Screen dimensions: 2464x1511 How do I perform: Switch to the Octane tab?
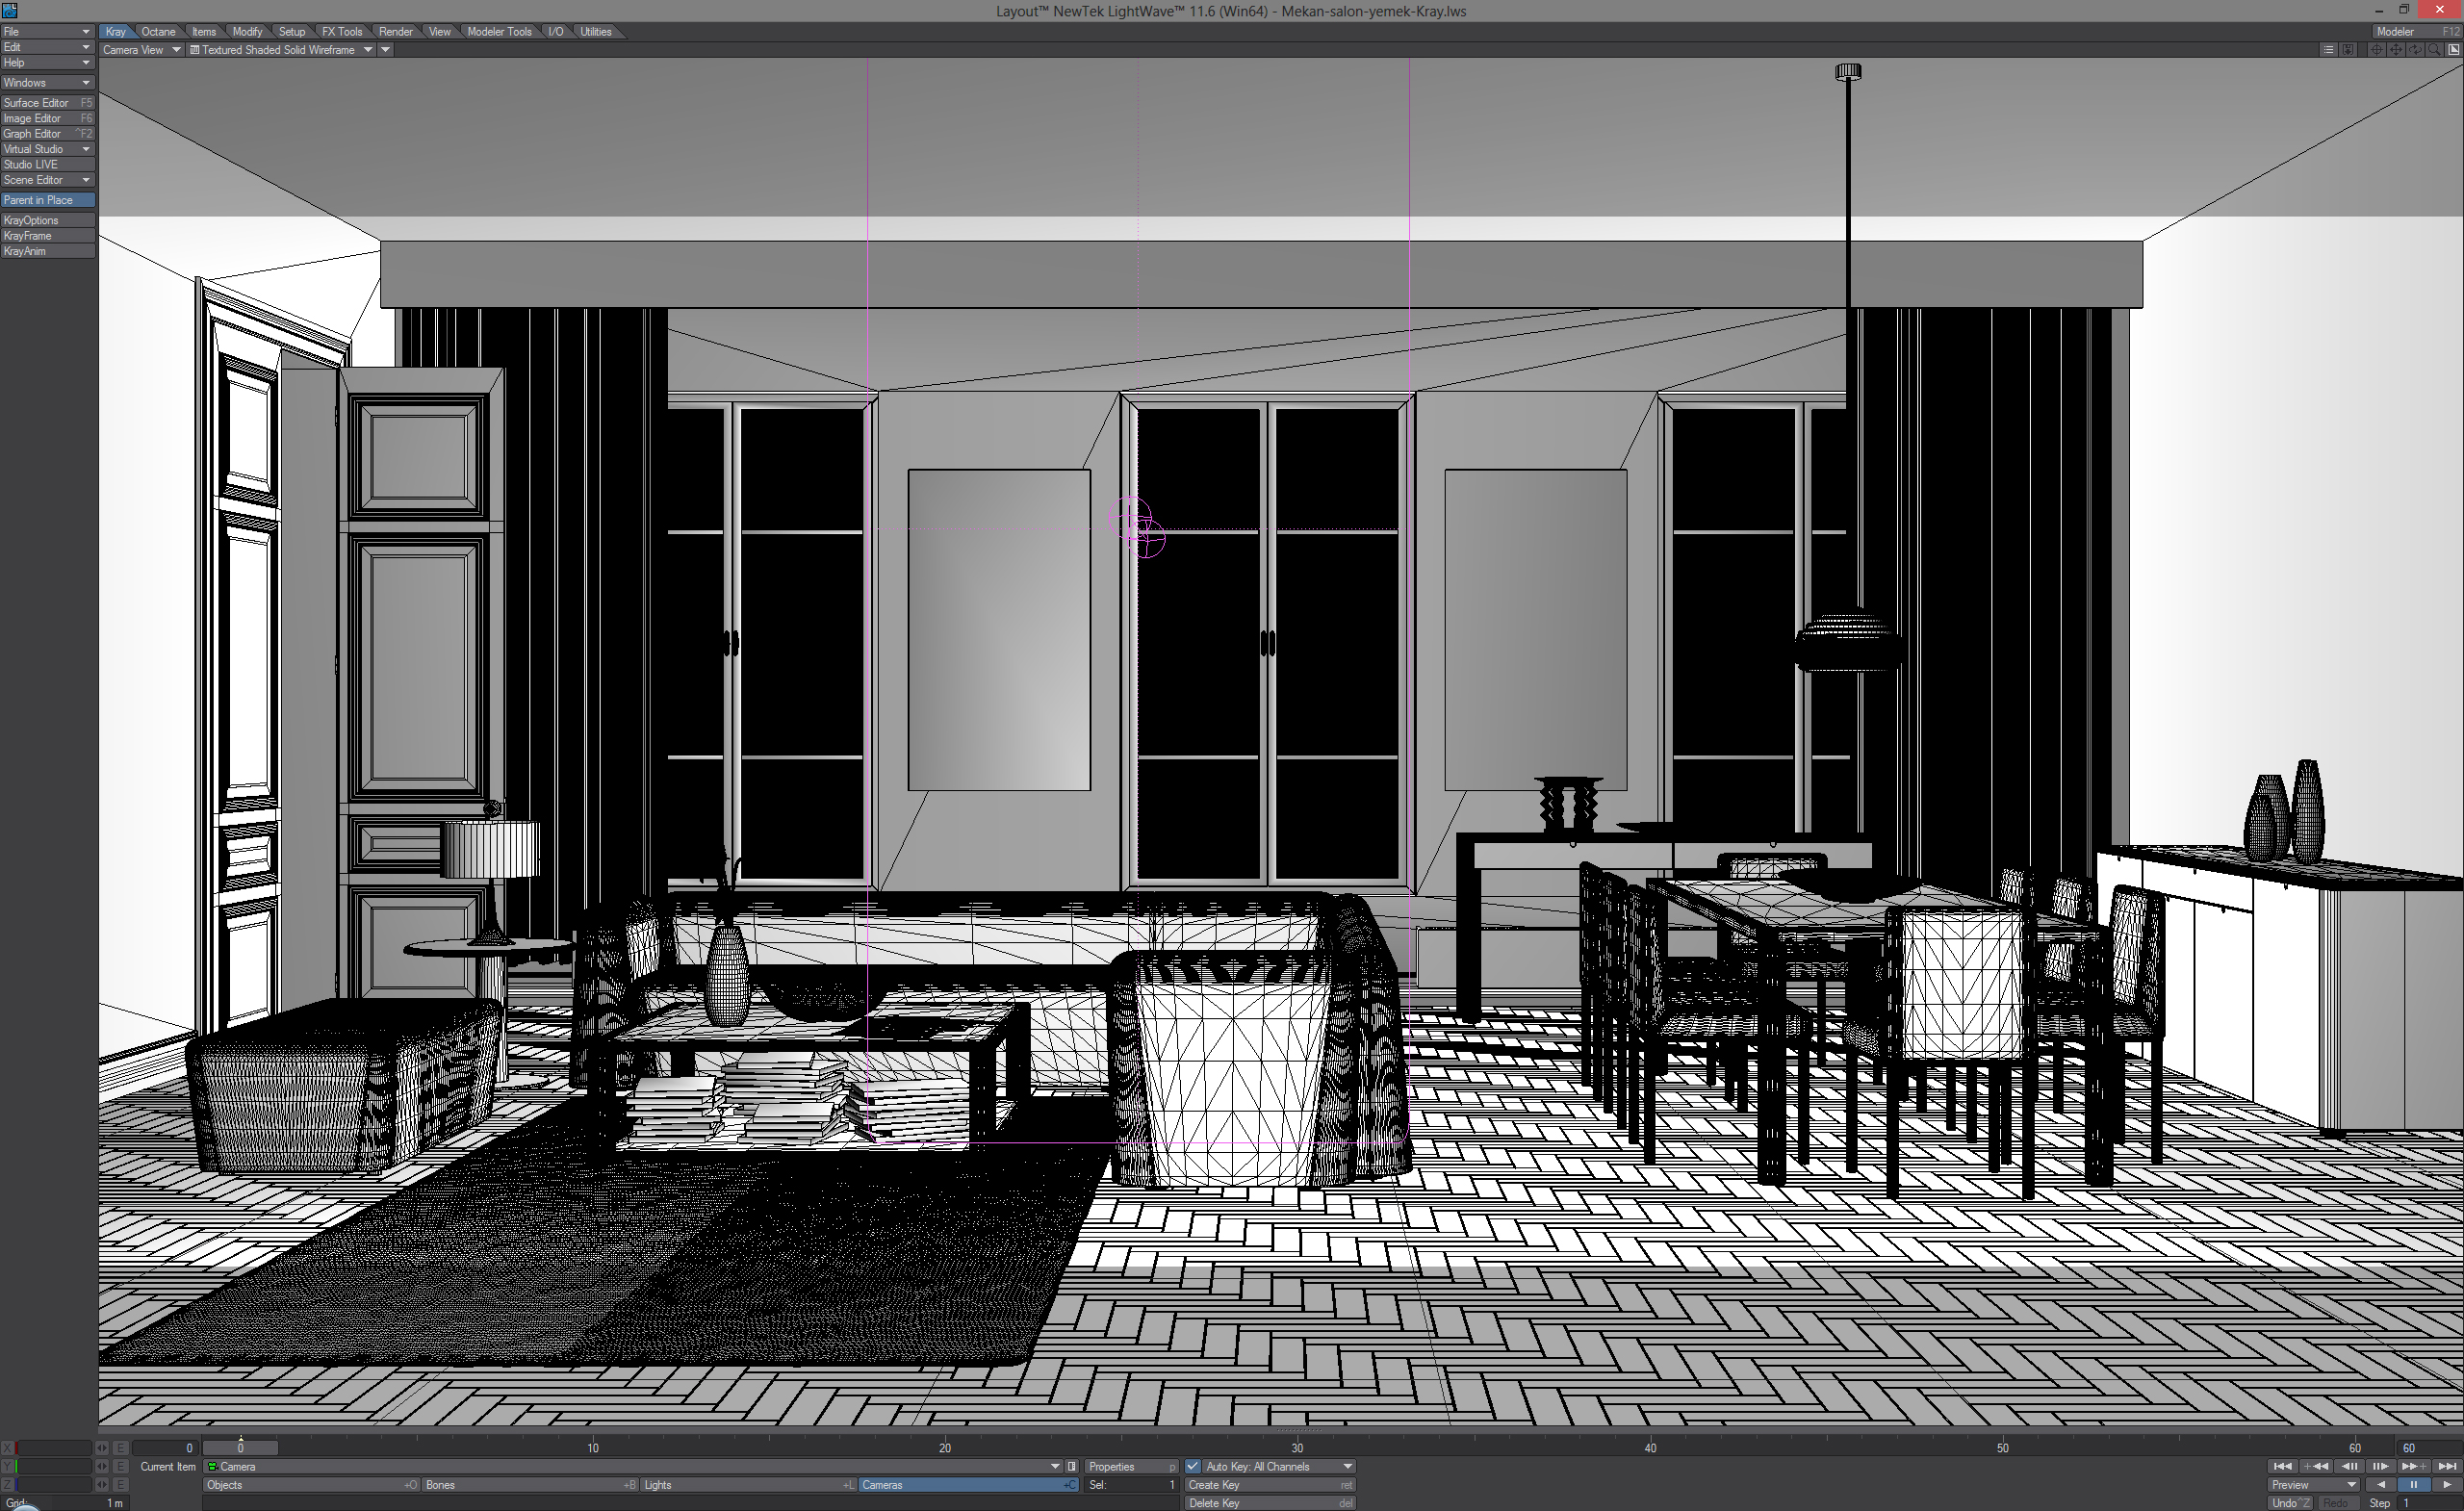tap(158, 32)
